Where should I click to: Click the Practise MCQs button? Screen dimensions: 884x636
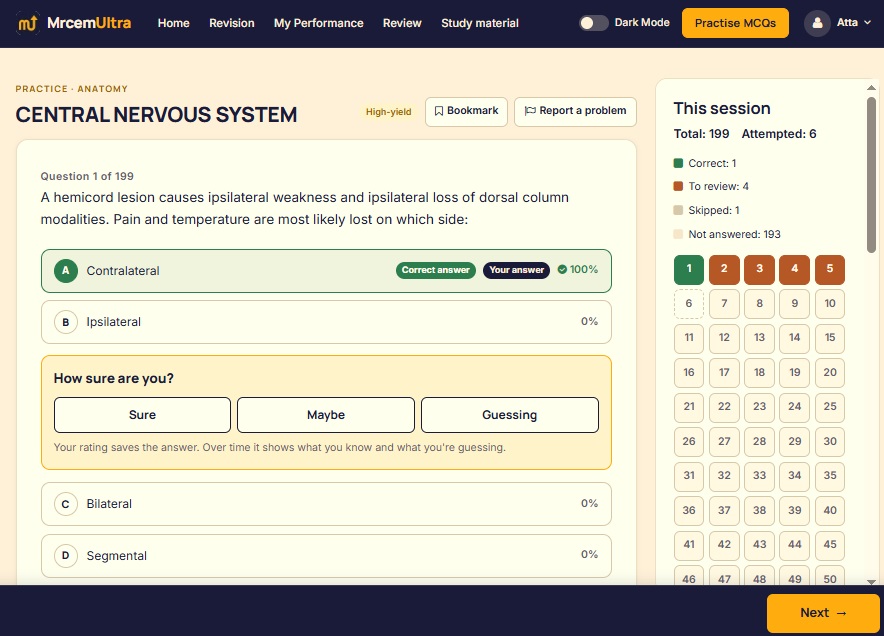click(735, 23)
